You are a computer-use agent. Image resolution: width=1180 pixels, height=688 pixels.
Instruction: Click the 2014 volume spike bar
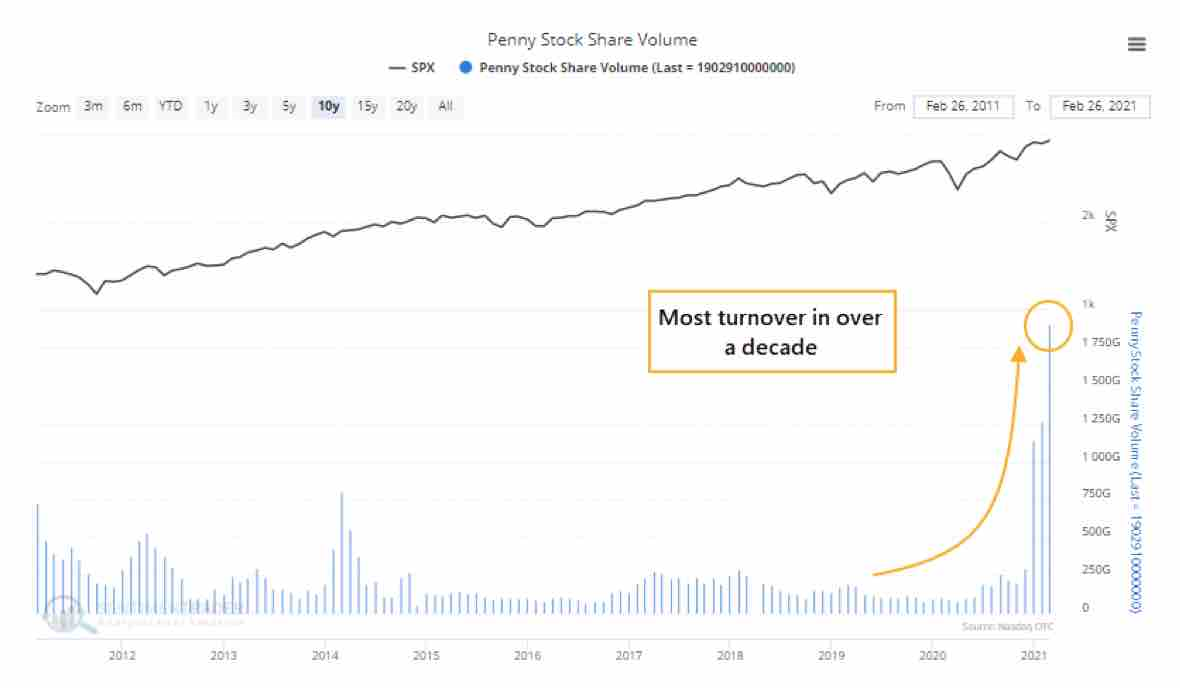tap(342, 552)
